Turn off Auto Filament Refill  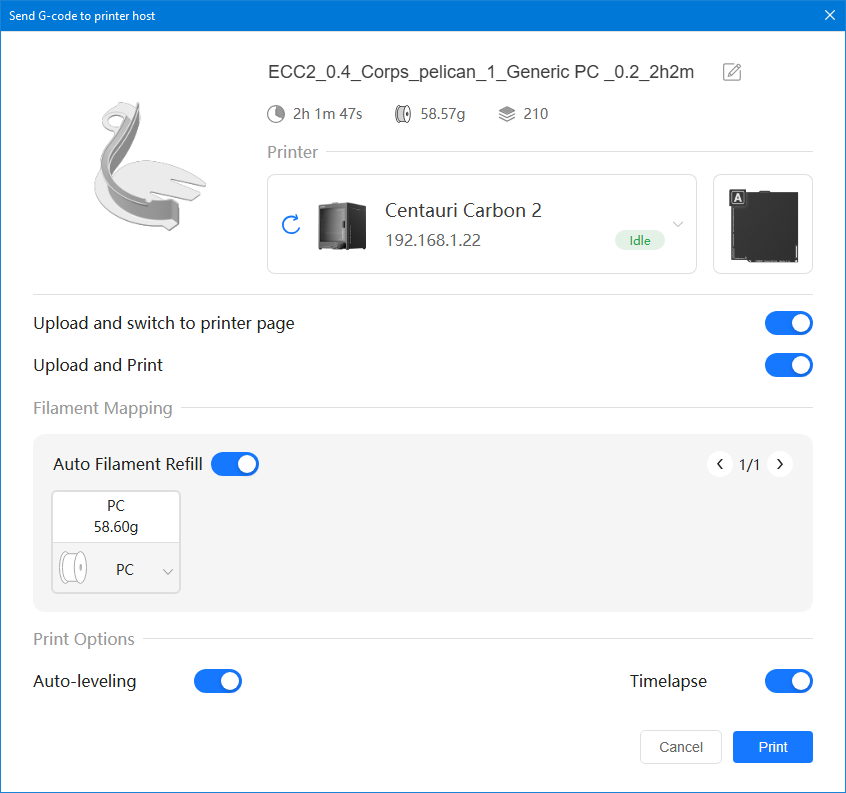click(235, 464)
